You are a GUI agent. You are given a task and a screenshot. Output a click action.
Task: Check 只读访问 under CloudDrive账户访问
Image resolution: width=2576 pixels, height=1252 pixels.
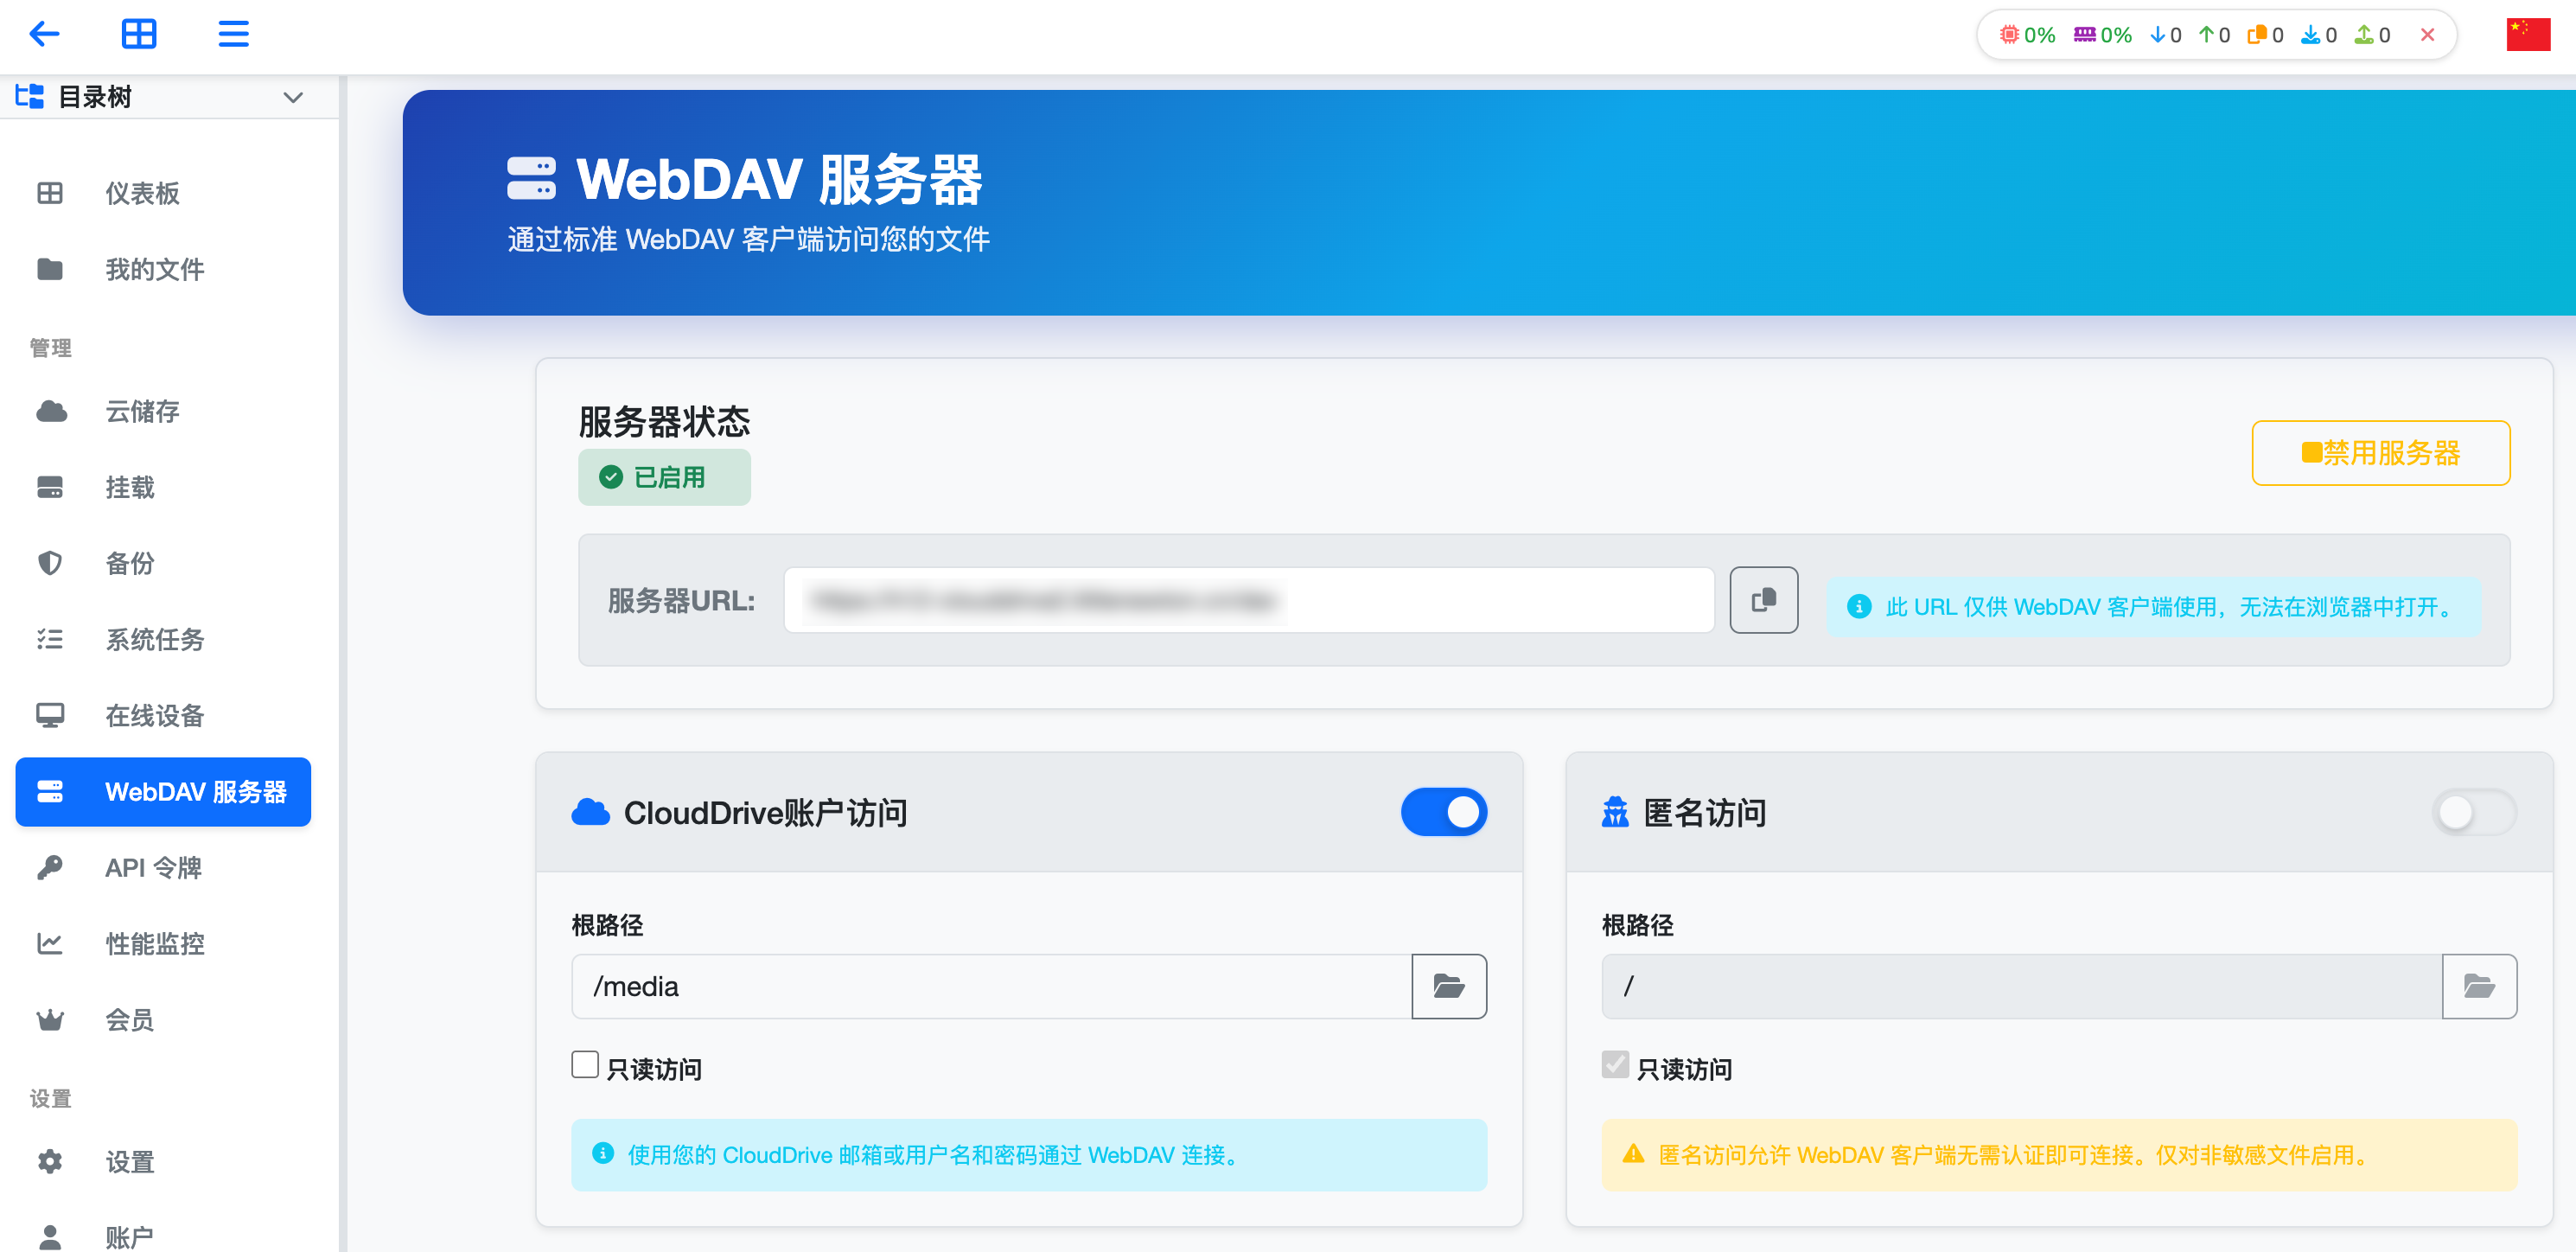pos(585,1064)
